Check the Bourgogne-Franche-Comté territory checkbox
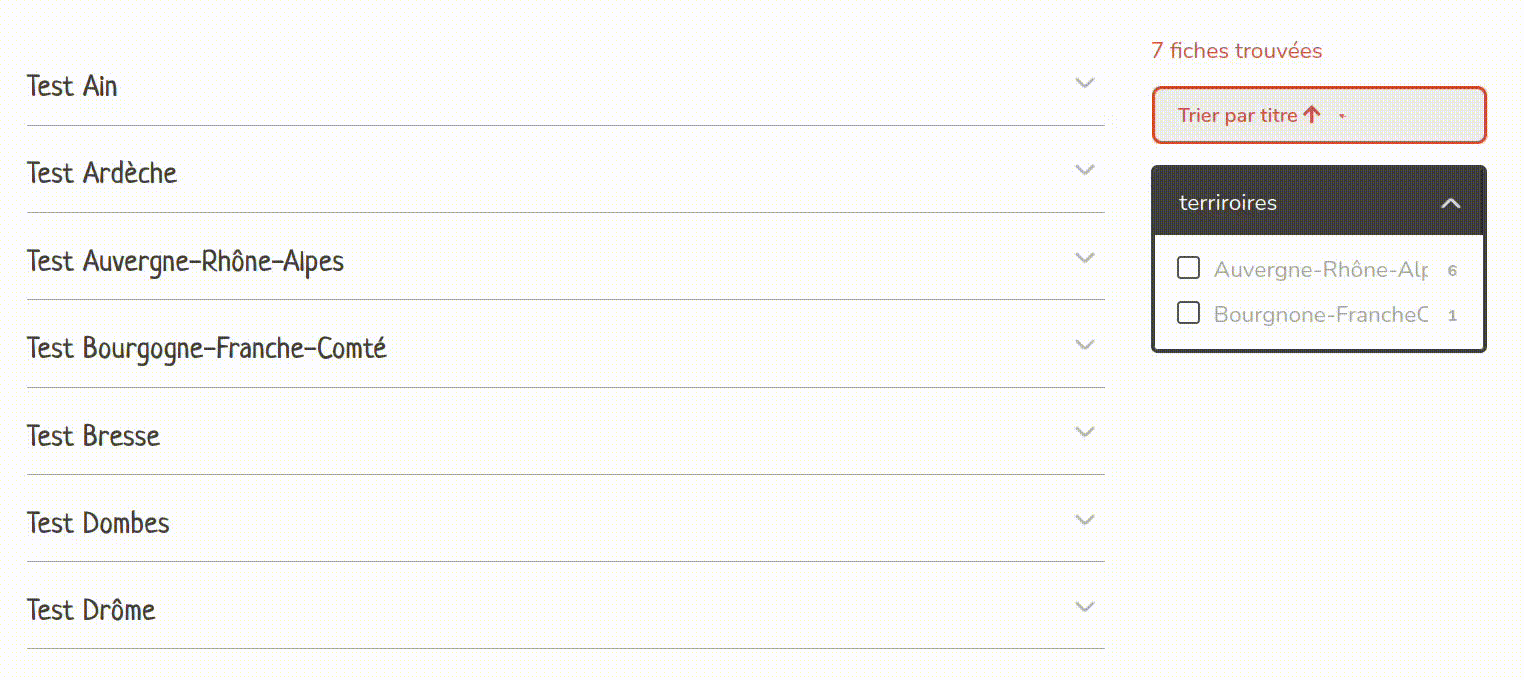1524x680 pixels. [1188, 313]
